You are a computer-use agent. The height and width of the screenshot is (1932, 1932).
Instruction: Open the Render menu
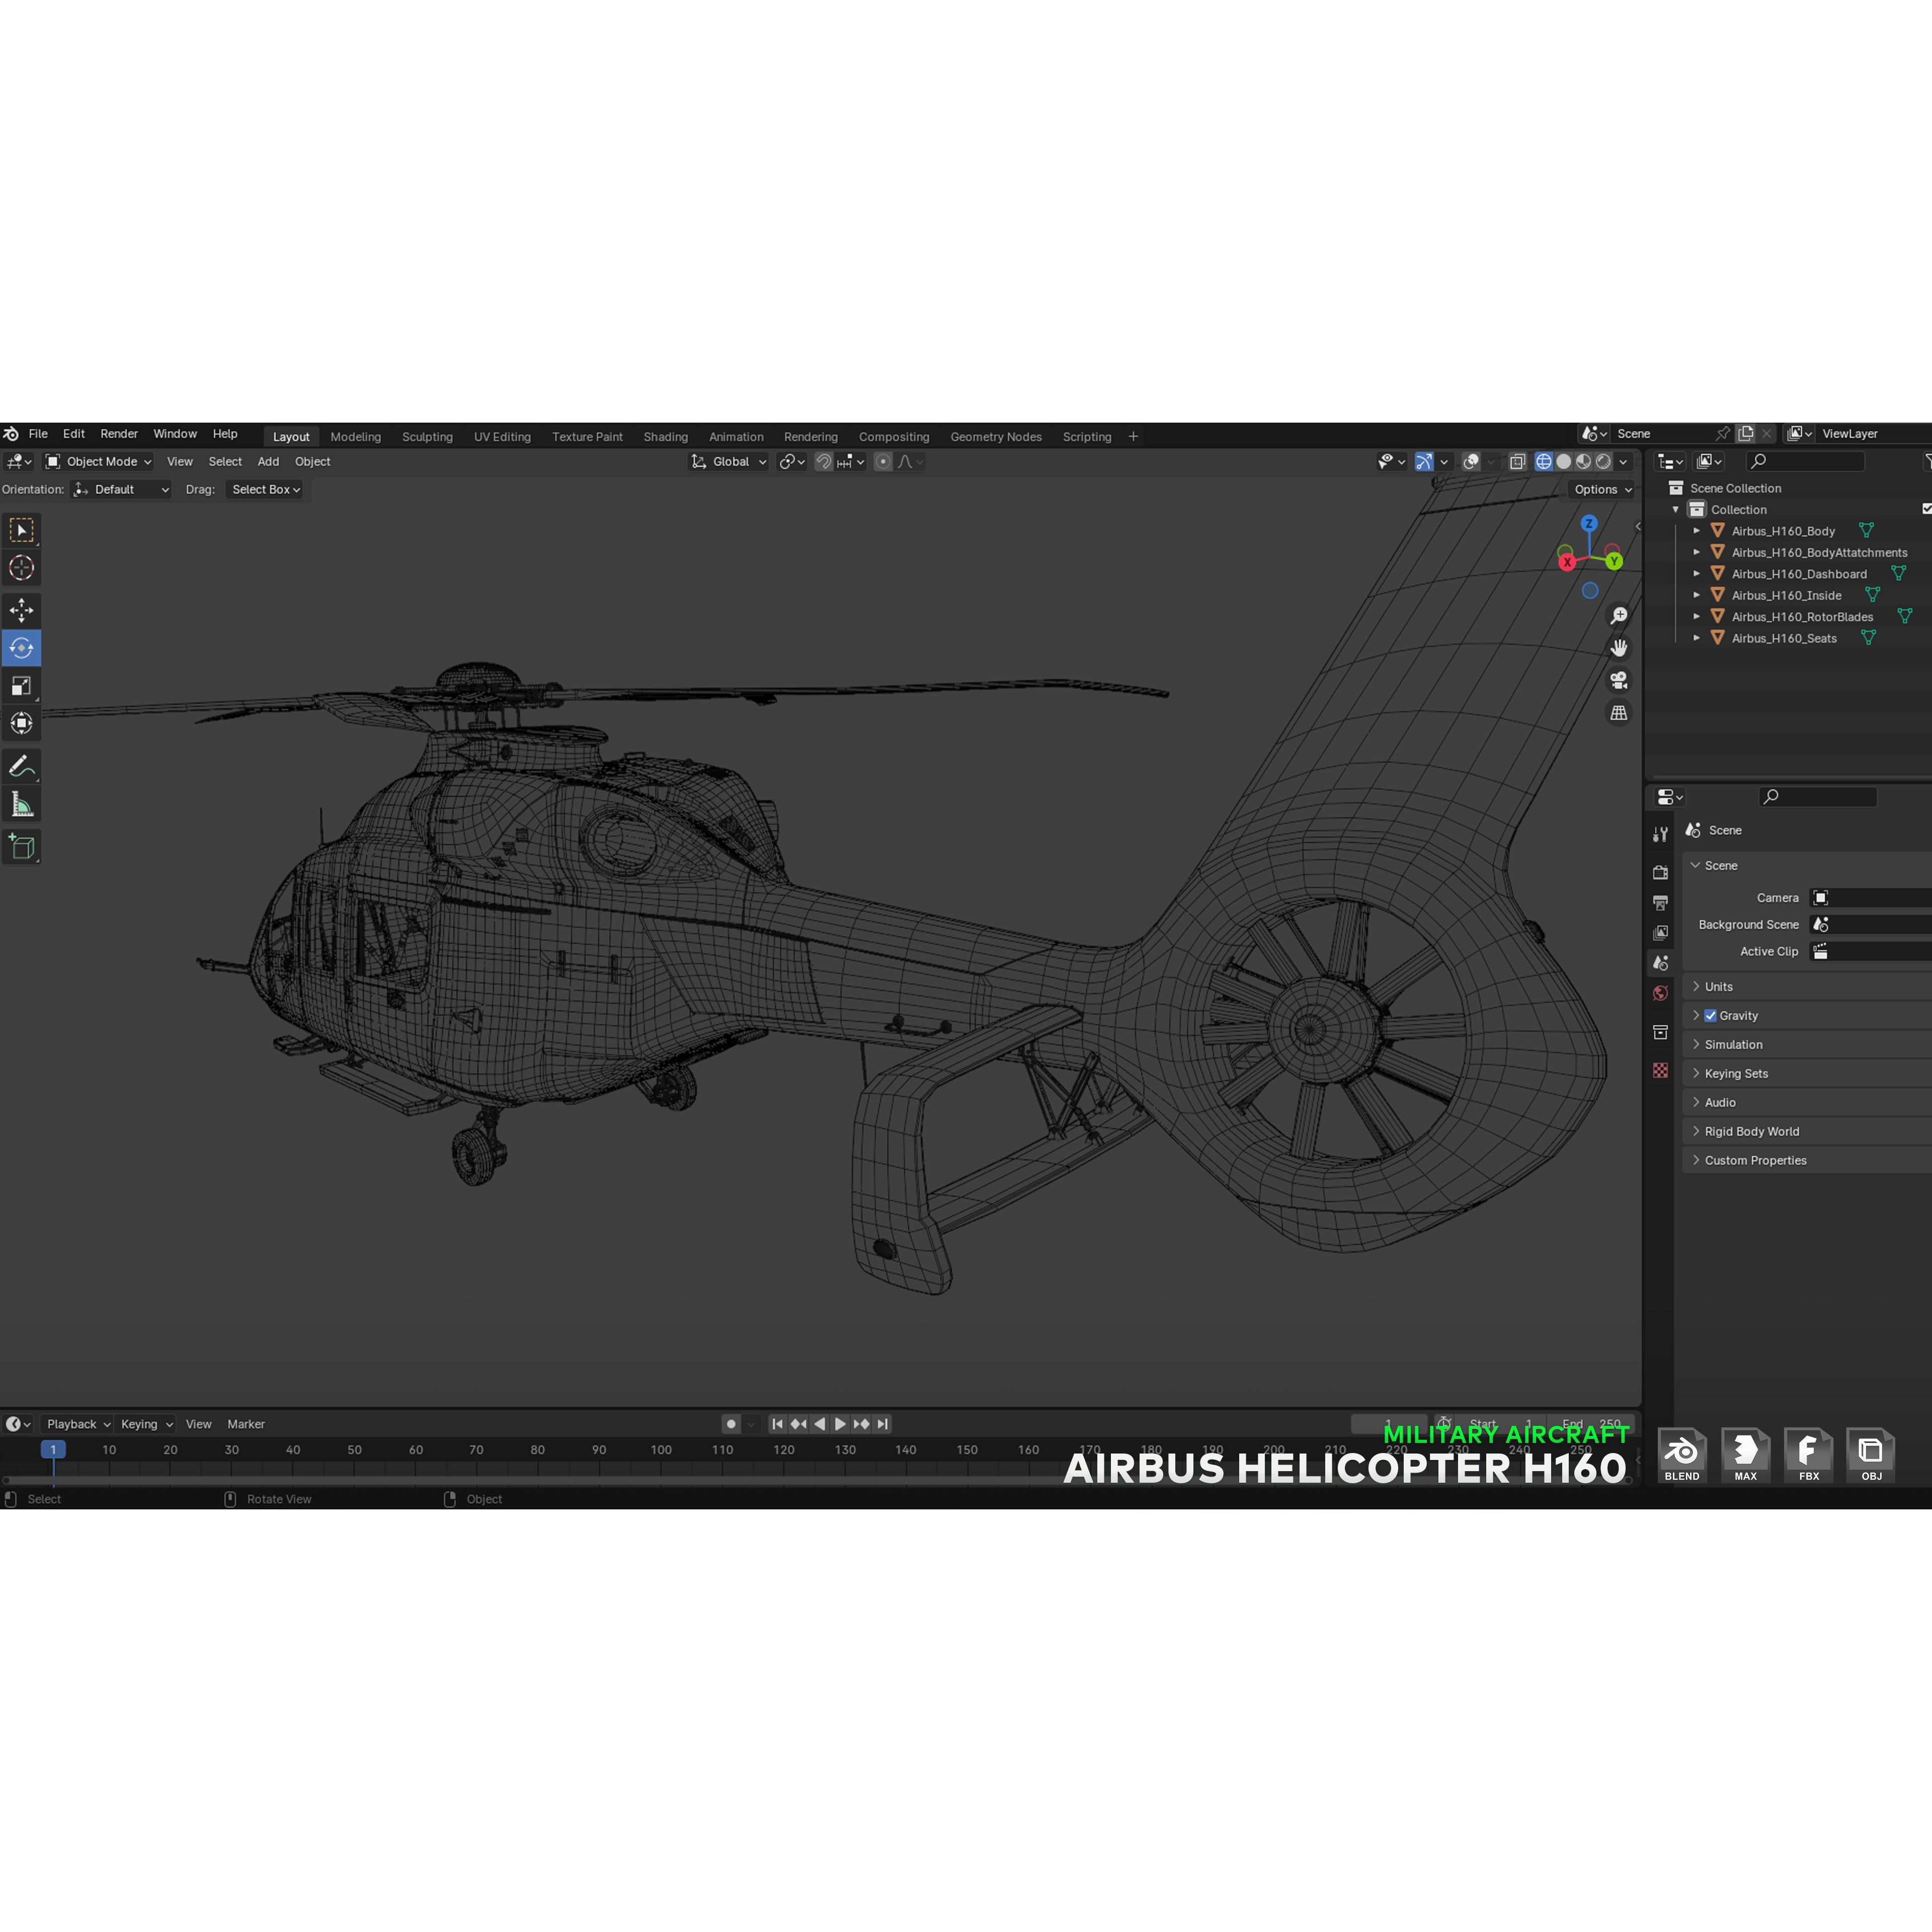click(119, 434)
